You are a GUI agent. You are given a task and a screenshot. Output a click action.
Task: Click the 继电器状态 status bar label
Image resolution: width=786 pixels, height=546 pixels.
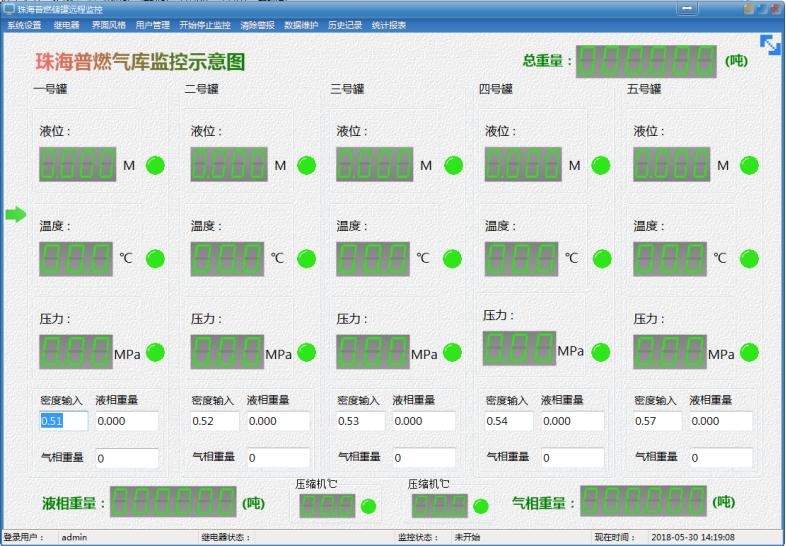(226, 537)
